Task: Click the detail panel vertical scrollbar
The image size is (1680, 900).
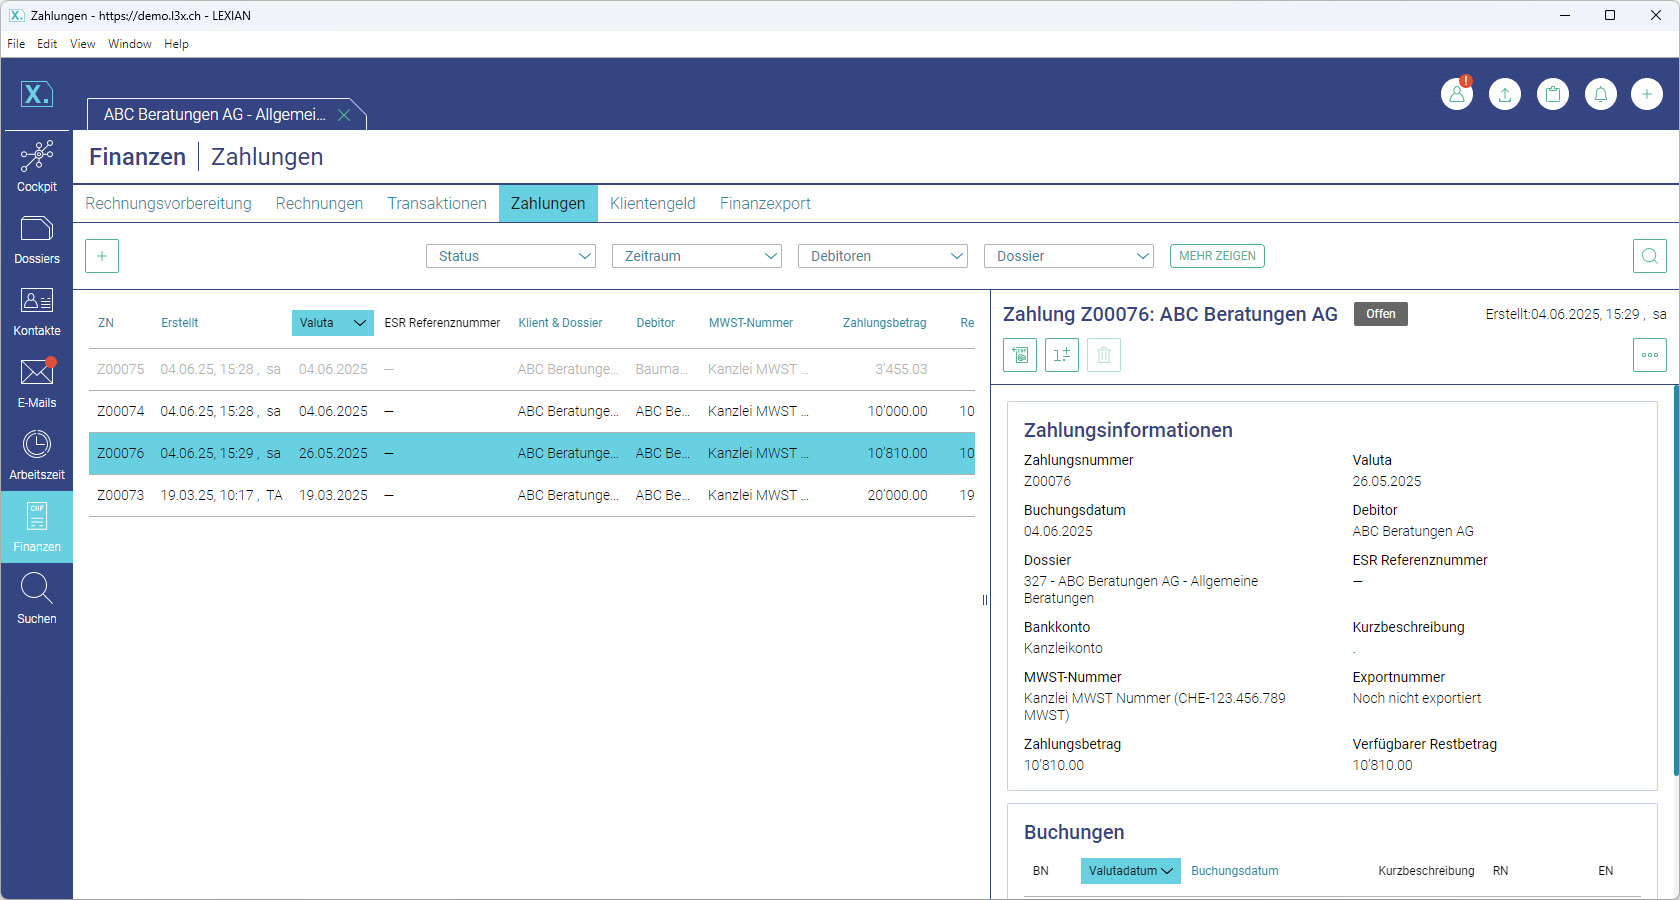Action: click(x=1675, y=580)
